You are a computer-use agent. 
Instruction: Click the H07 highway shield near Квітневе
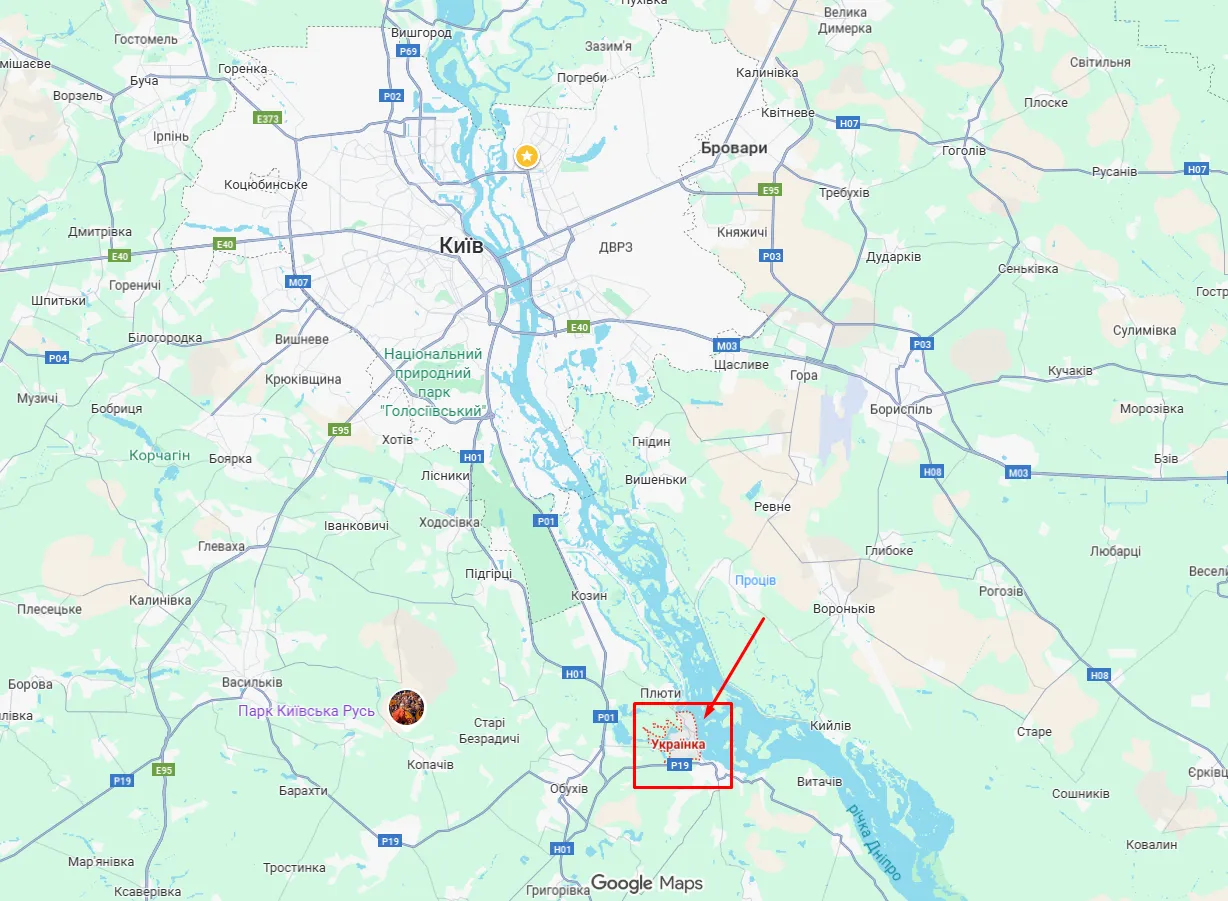849,123
